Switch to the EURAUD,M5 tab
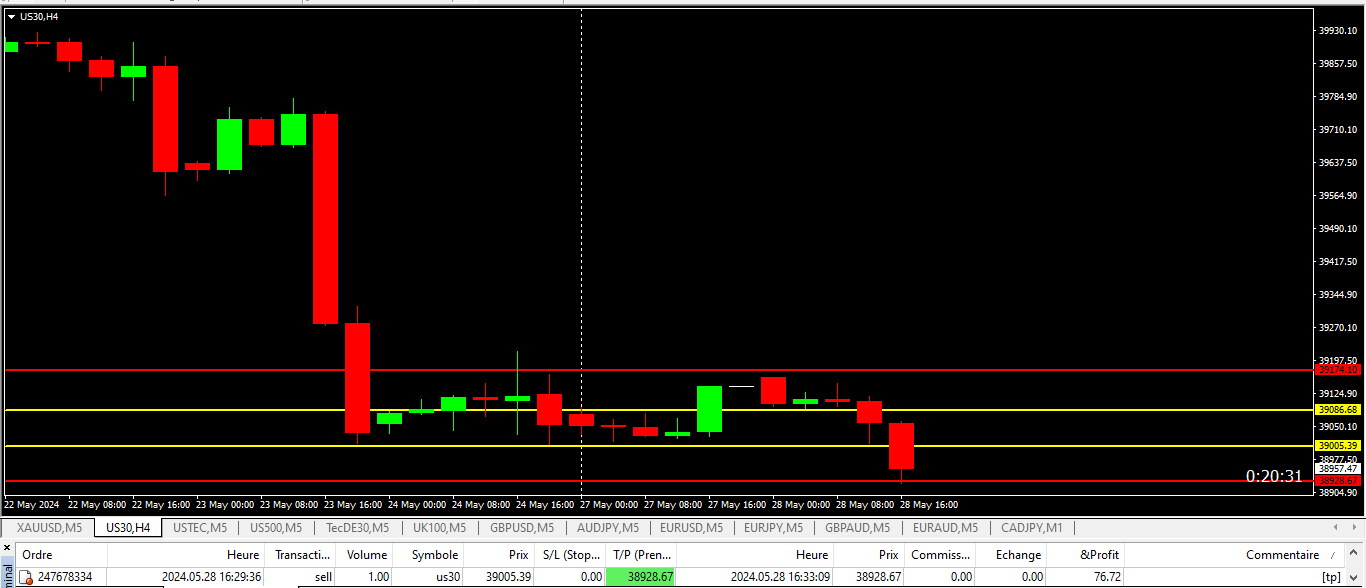Viewport: 1366px width, 588px height. (945, 527)
